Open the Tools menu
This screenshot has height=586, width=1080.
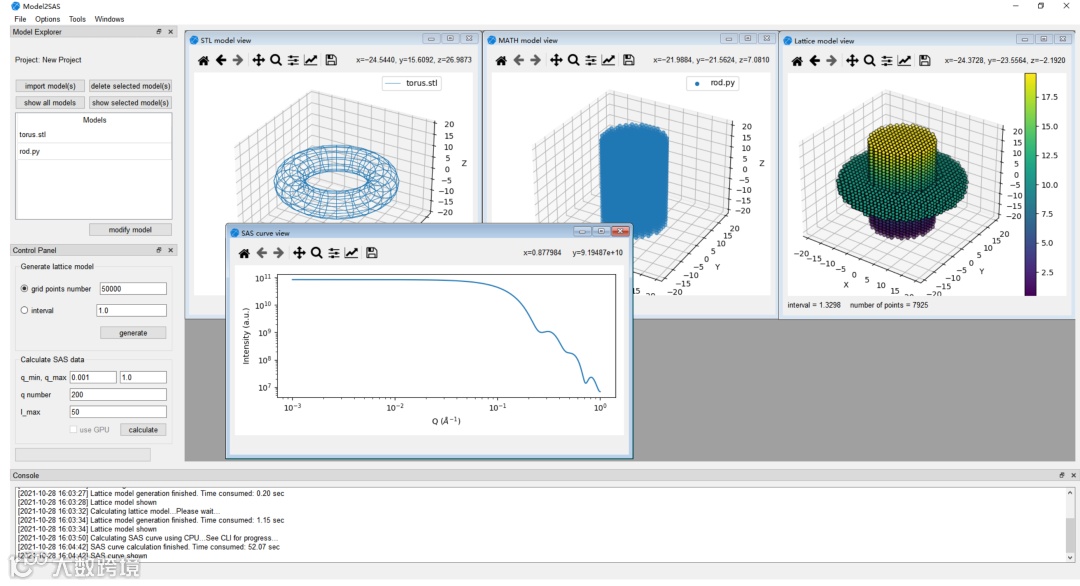pyautogui.click(x=77, y=19)
